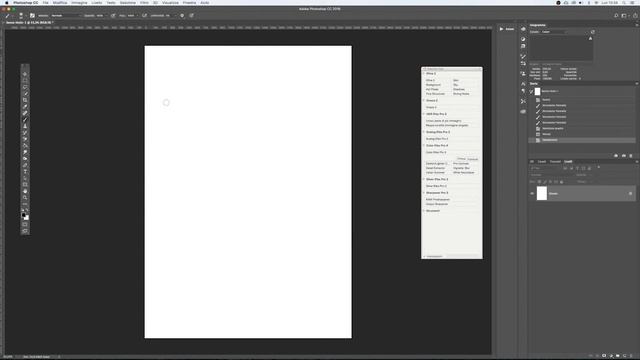Select the Spot Healing Brush tool

click(x=25, y=113)
